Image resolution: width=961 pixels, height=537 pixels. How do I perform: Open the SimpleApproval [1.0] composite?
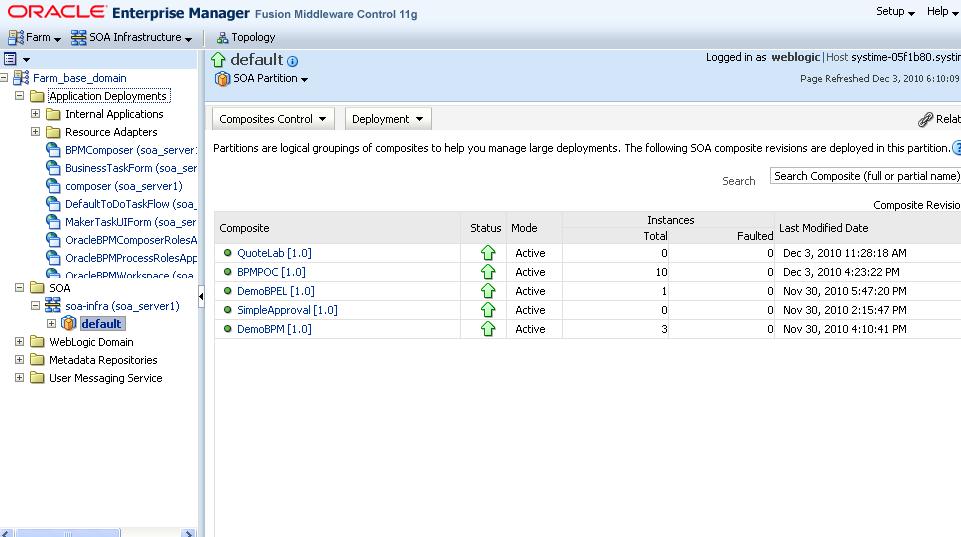287,310
